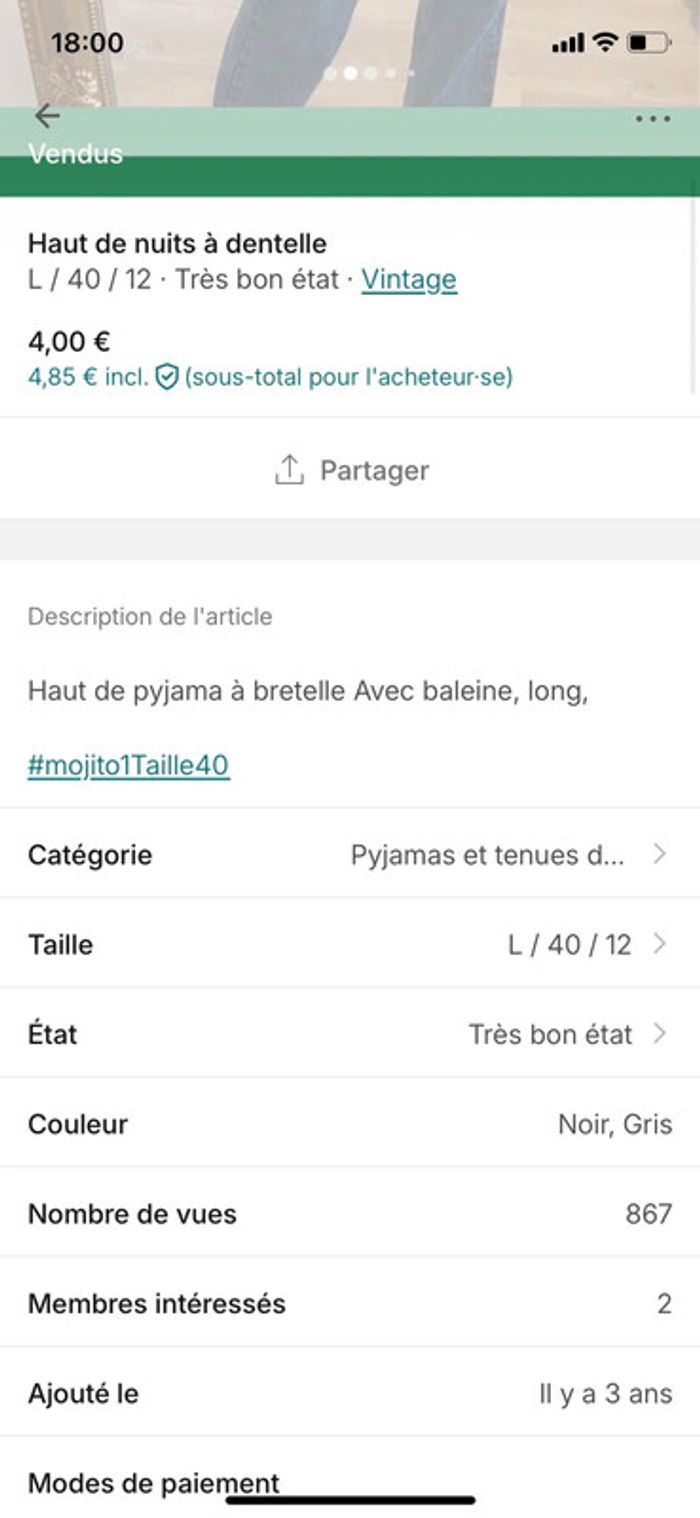Tap the Wi-Fi icon in status bar
The height and width of the screenshot is (1518, 700).
[x=604, y=42]
